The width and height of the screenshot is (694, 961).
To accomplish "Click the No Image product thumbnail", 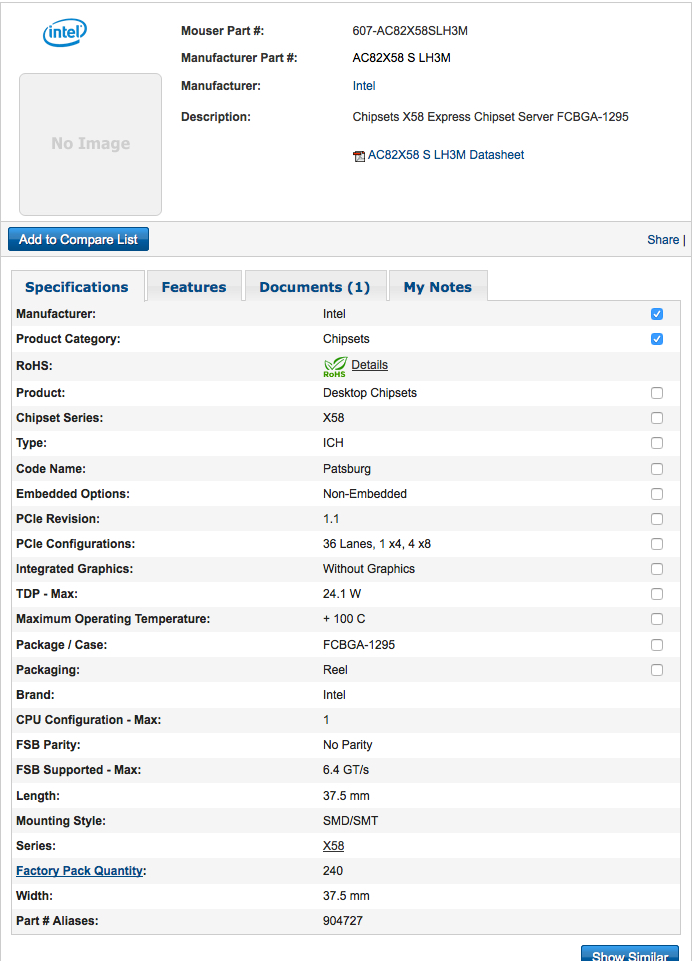I will click(x=91, y=144).
